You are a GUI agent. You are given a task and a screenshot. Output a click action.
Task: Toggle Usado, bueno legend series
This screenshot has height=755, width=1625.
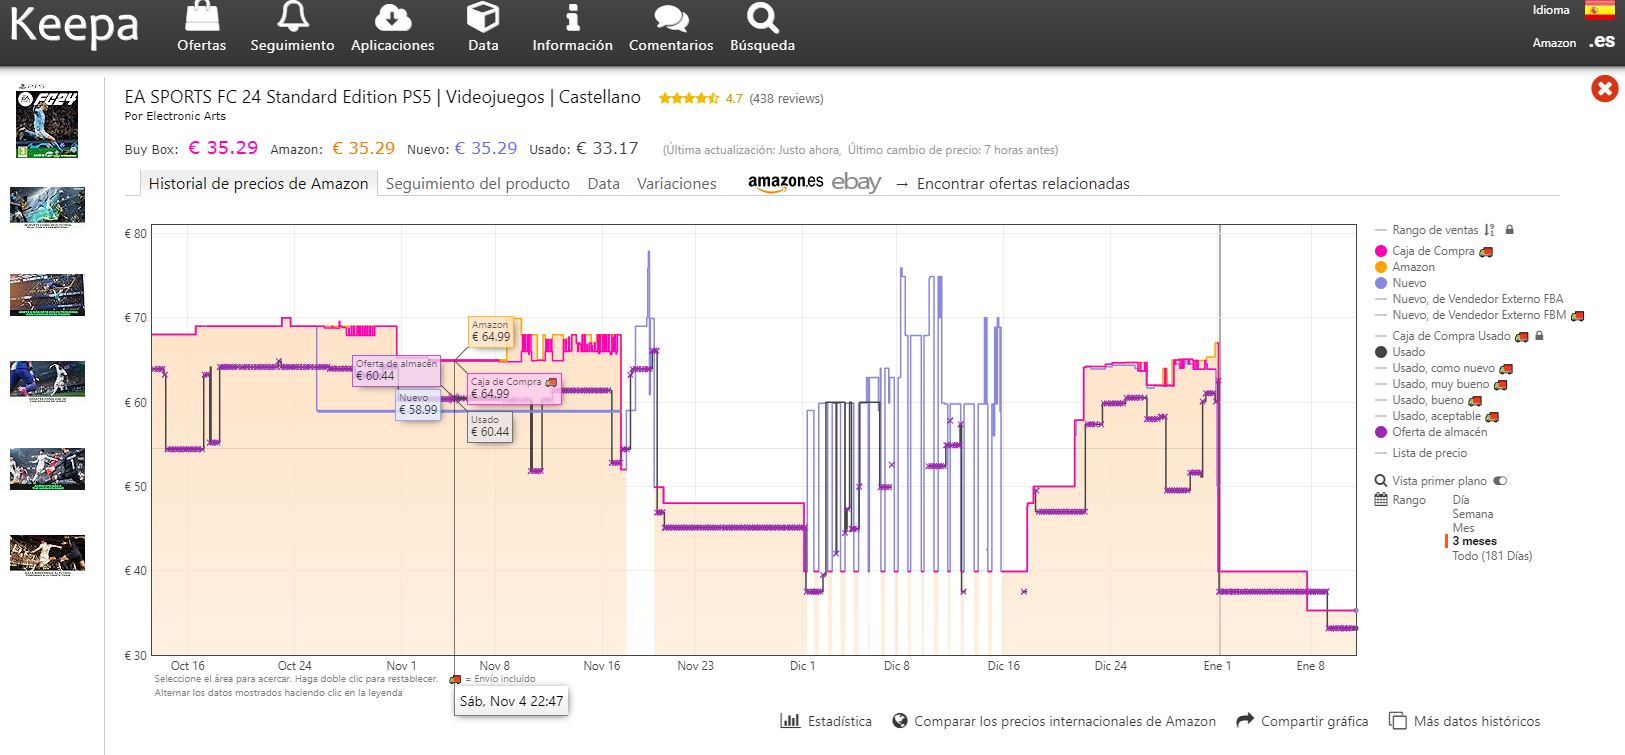[1429, 400]
